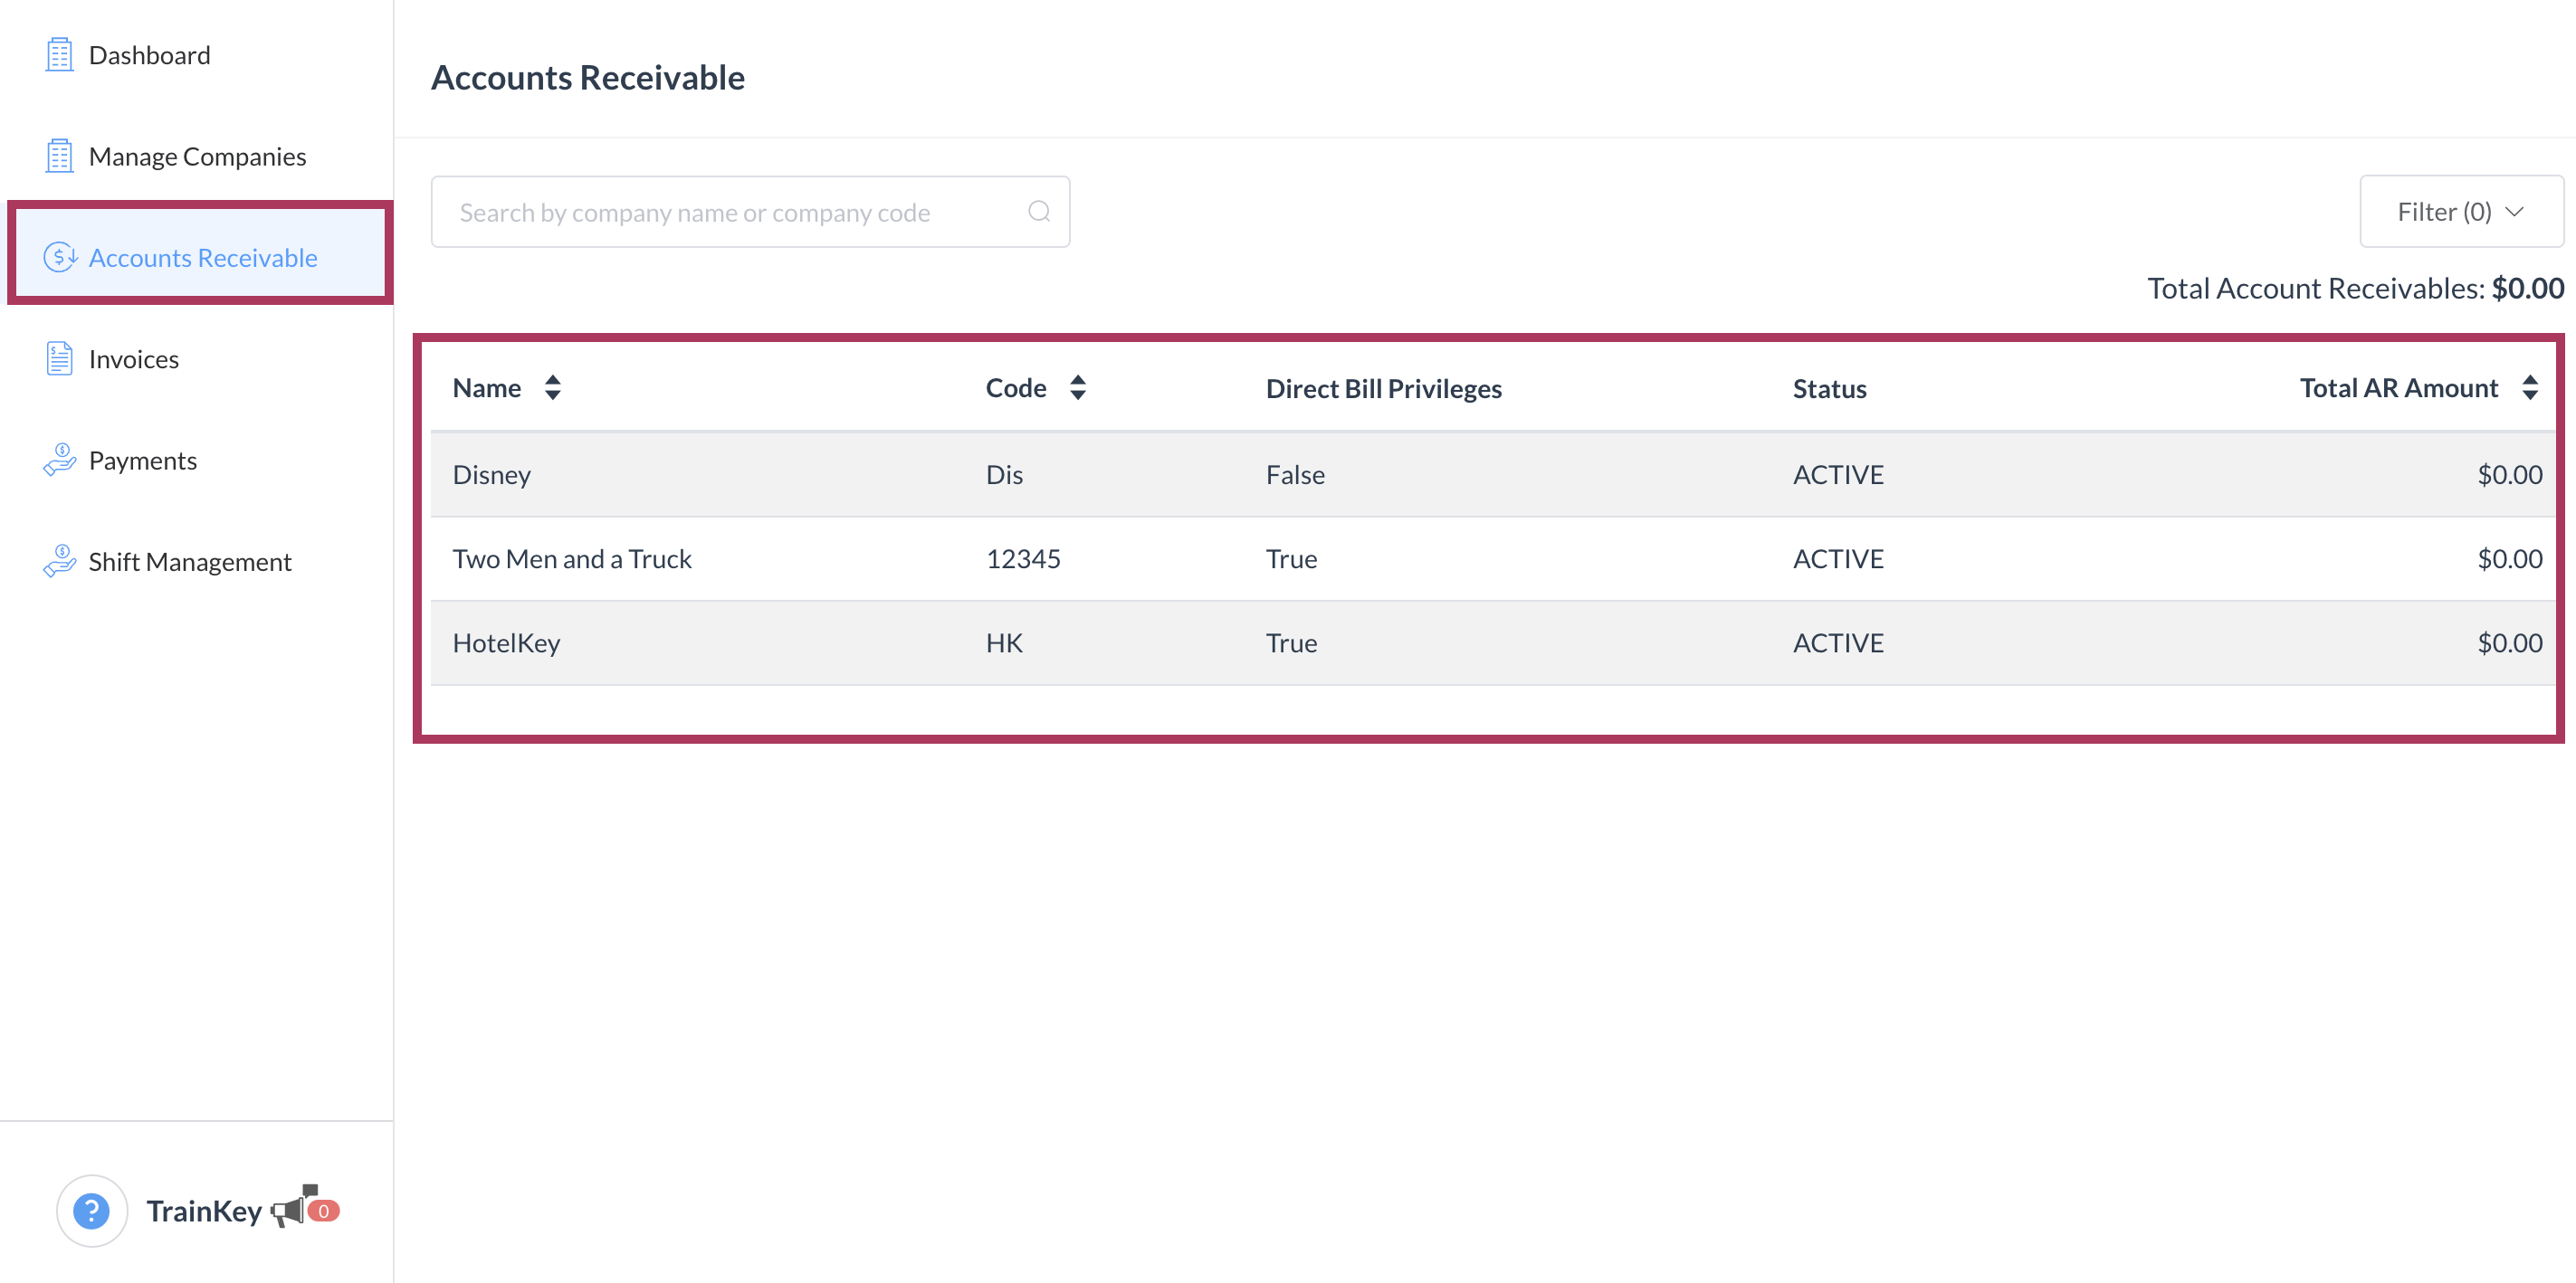Open the TrainKey announcements megaphone

(x=290, y=1209)
